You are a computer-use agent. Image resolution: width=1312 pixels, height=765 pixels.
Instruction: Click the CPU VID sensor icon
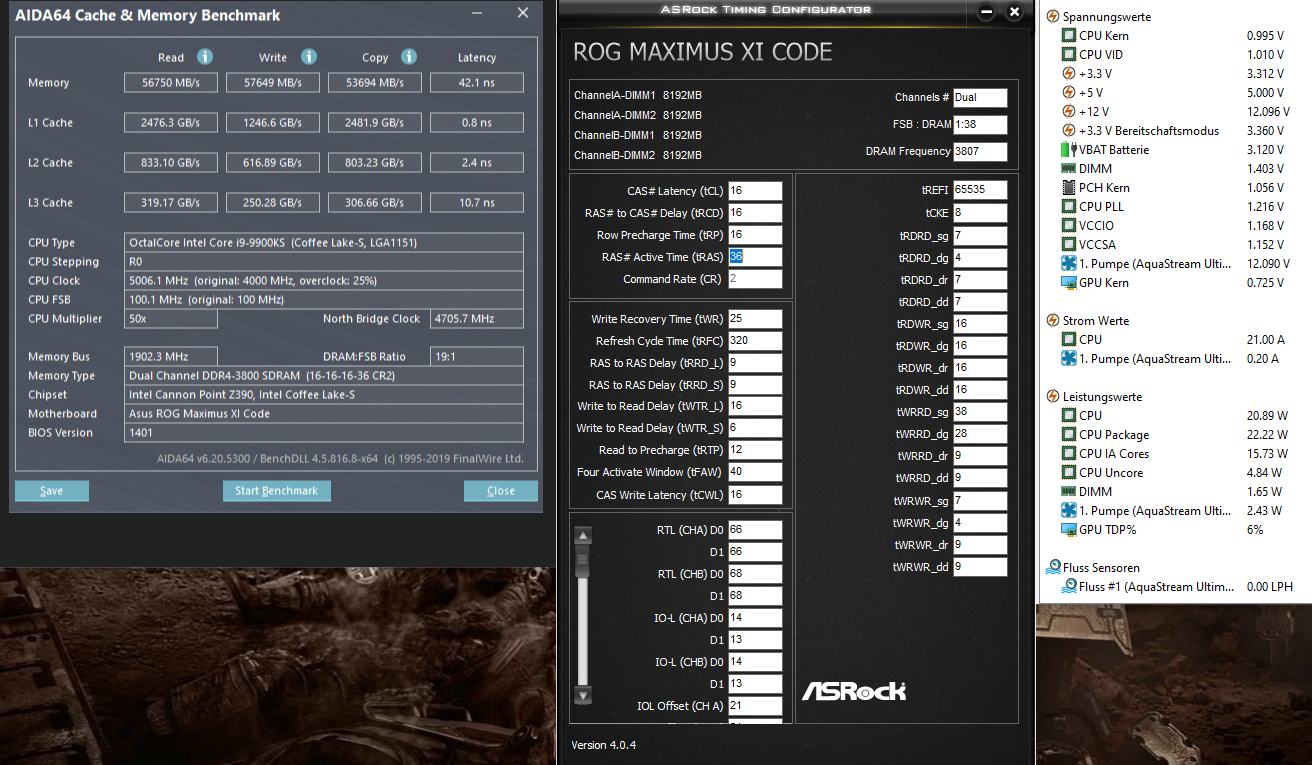point(1069,55)
